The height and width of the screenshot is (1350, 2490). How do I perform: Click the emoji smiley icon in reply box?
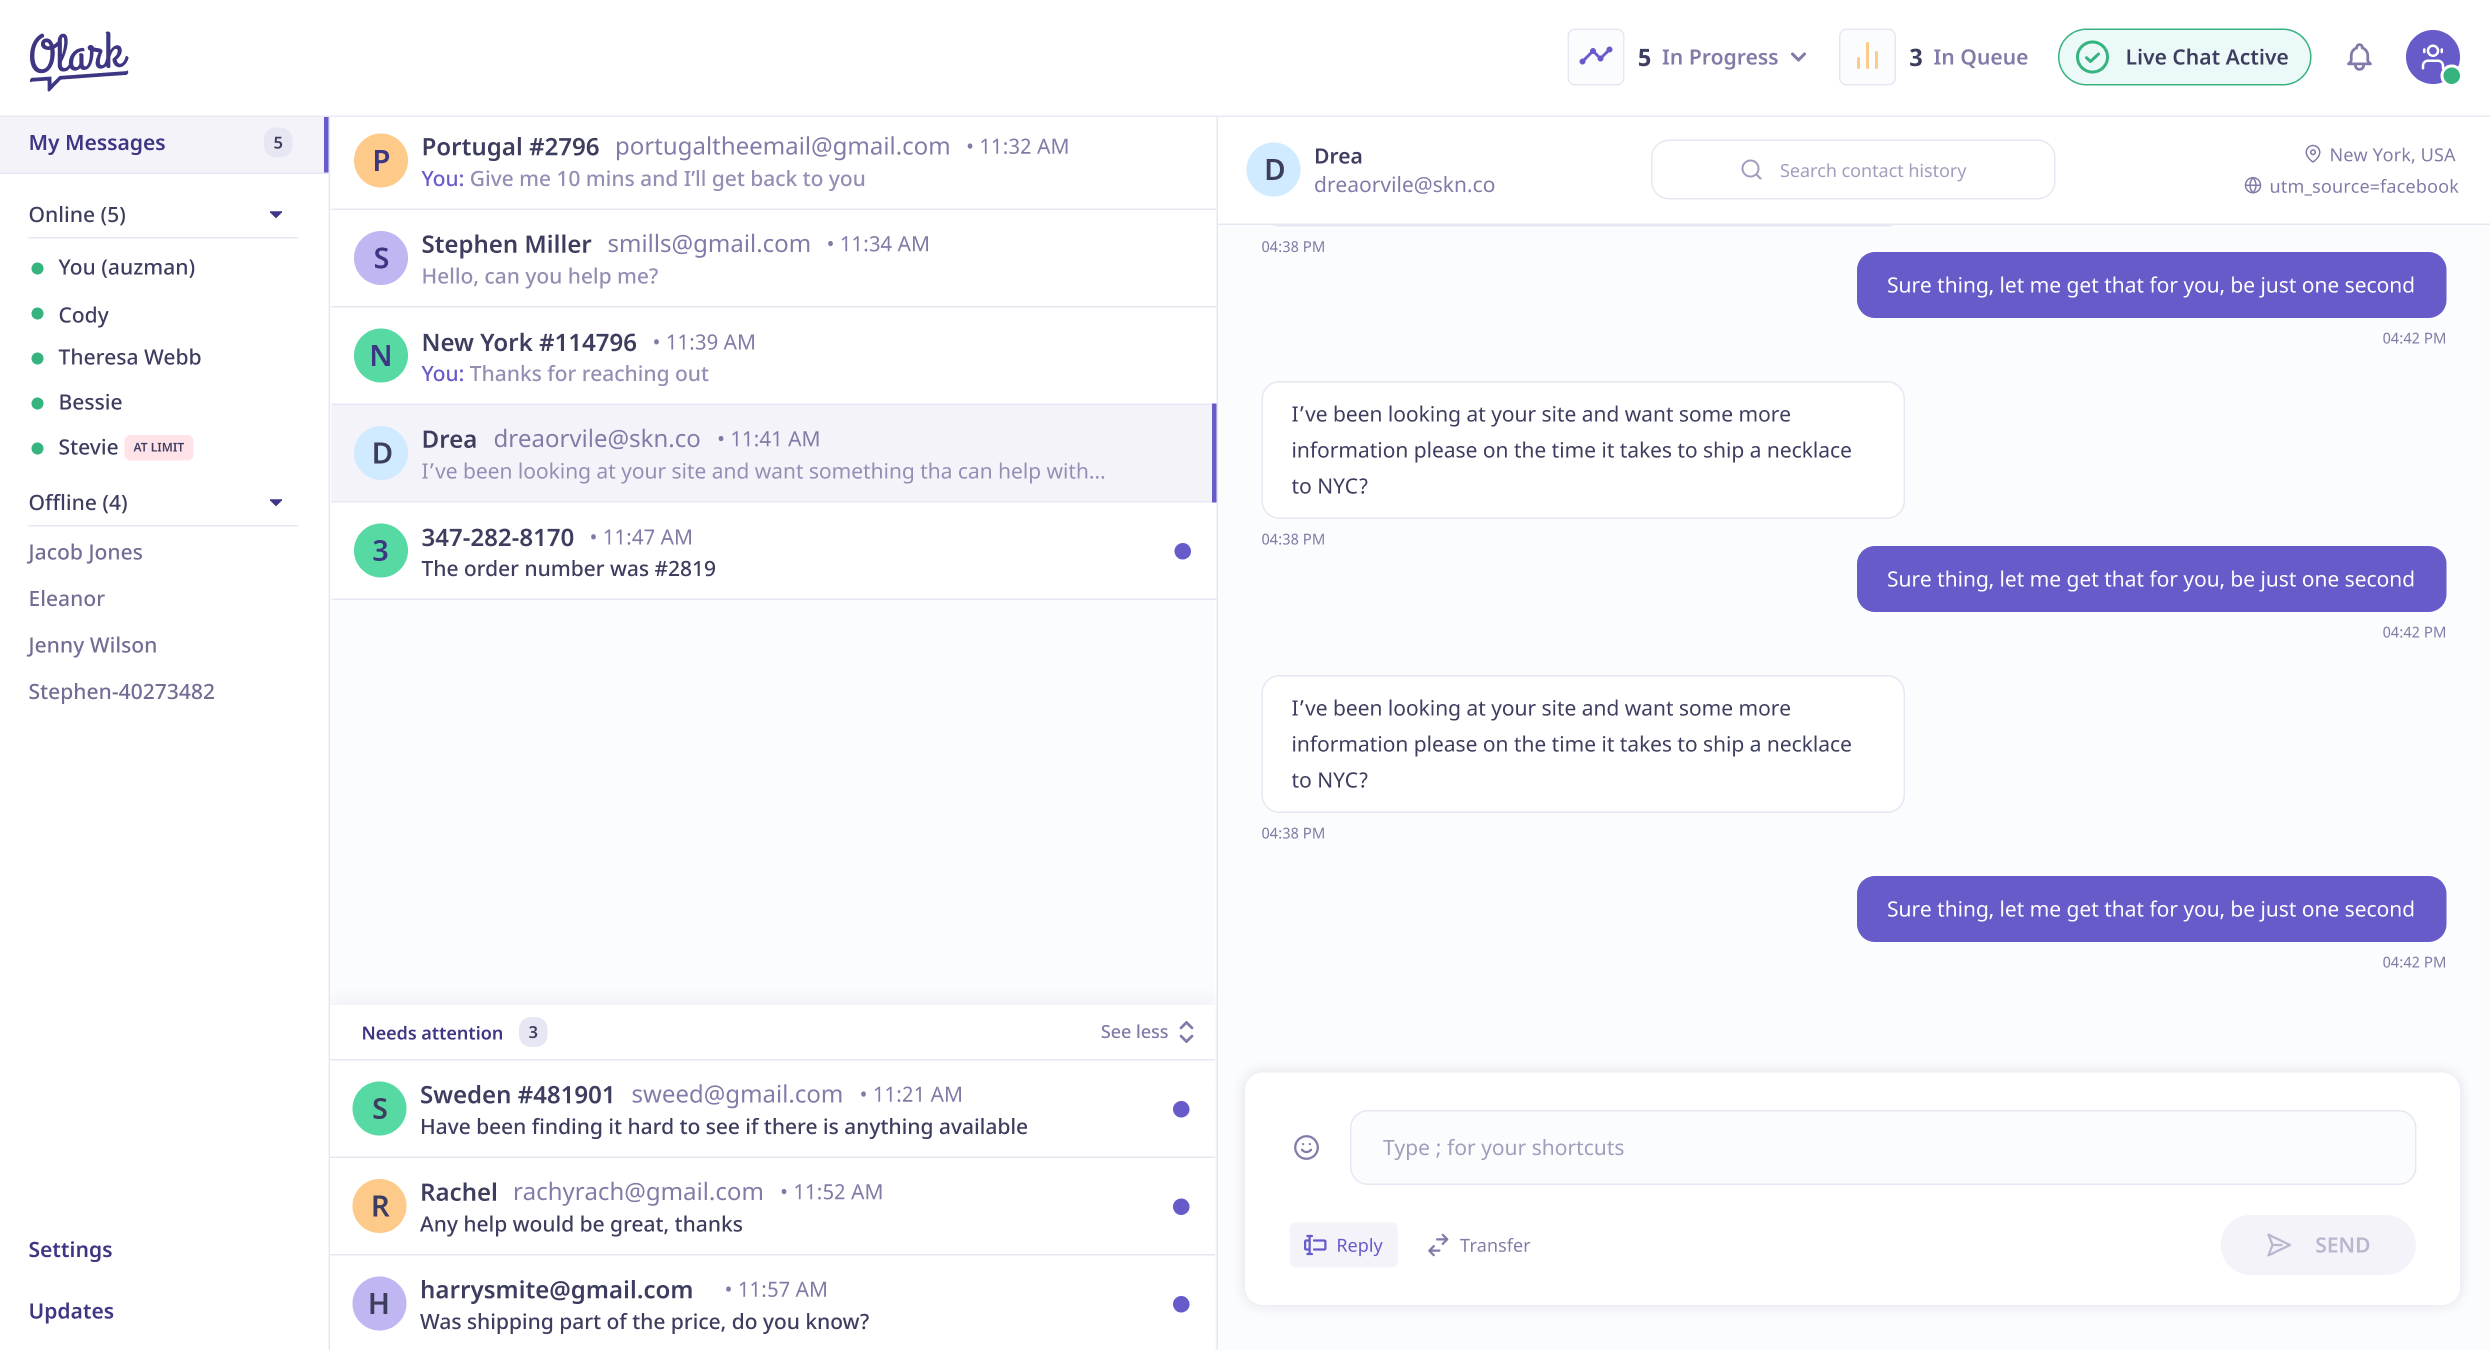point(1307,1147)
